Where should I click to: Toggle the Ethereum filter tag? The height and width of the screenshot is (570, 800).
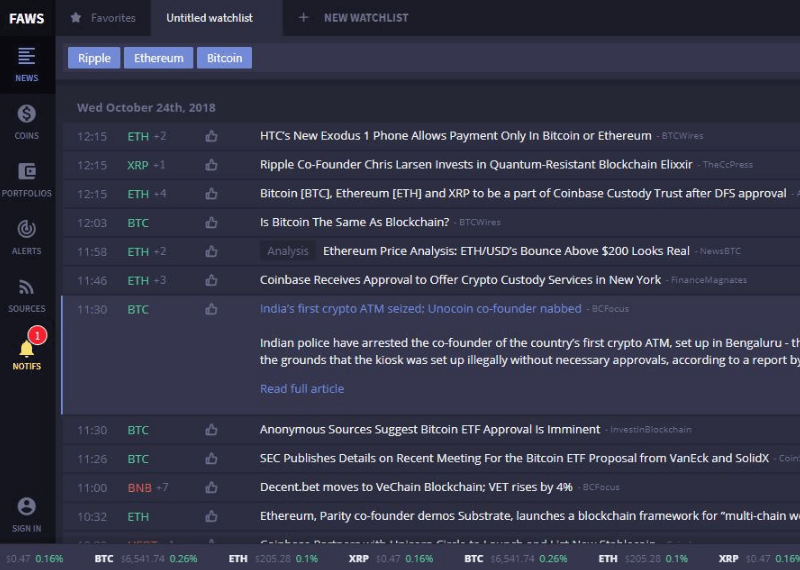(x=159, y=58)
